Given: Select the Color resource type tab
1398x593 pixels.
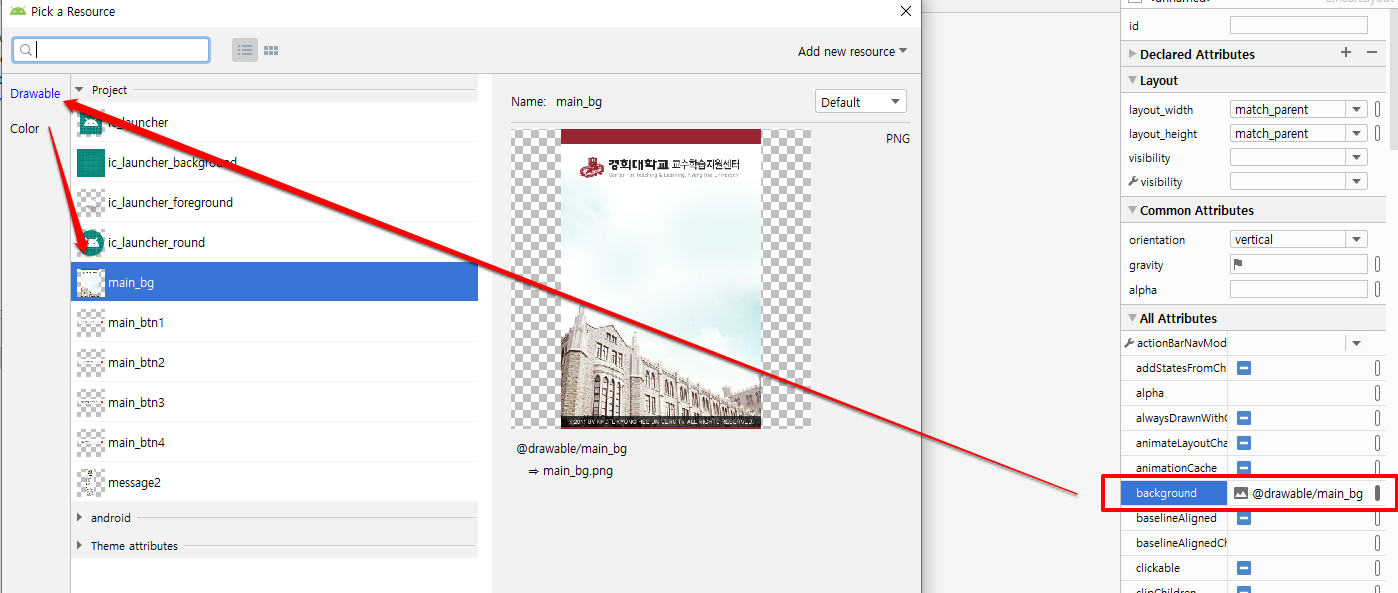Looking at the screenshot, I should [x=25, y=128].
